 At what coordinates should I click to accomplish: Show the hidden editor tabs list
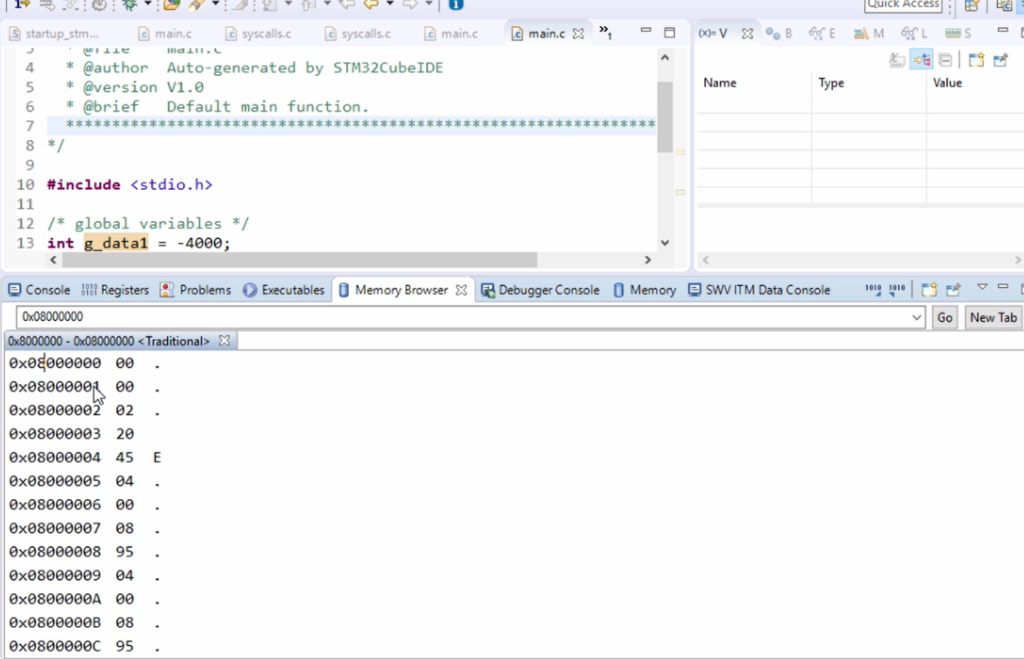pos(605,32)
